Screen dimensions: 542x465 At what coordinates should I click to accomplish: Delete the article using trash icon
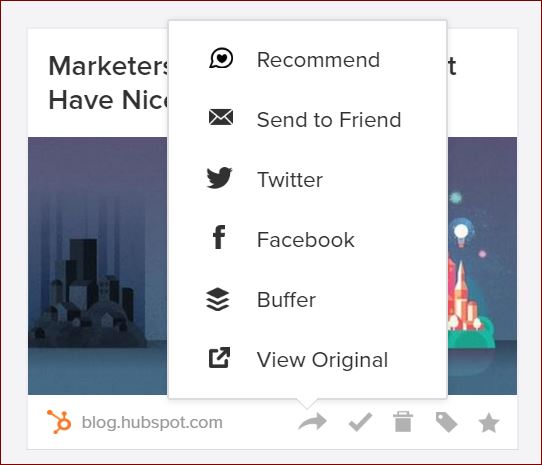point(403,421)
